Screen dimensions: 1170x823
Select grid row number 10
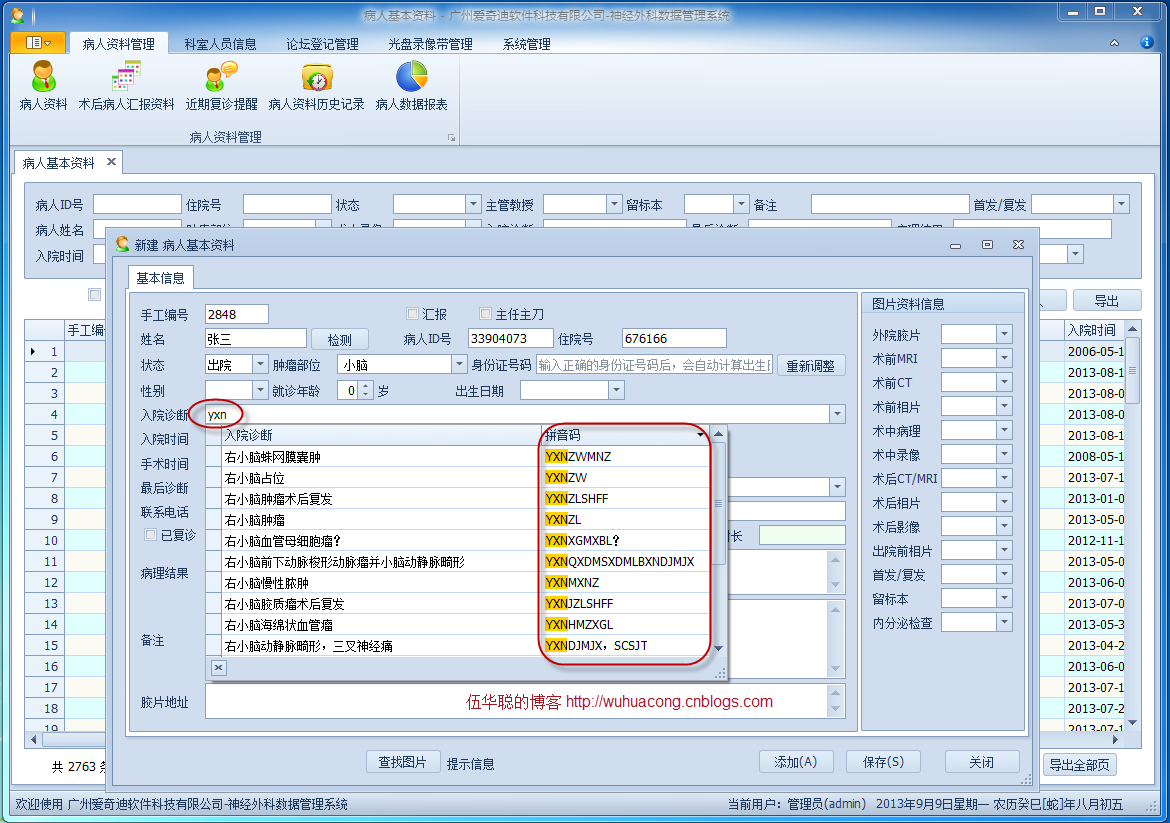(x=45, y=540)
